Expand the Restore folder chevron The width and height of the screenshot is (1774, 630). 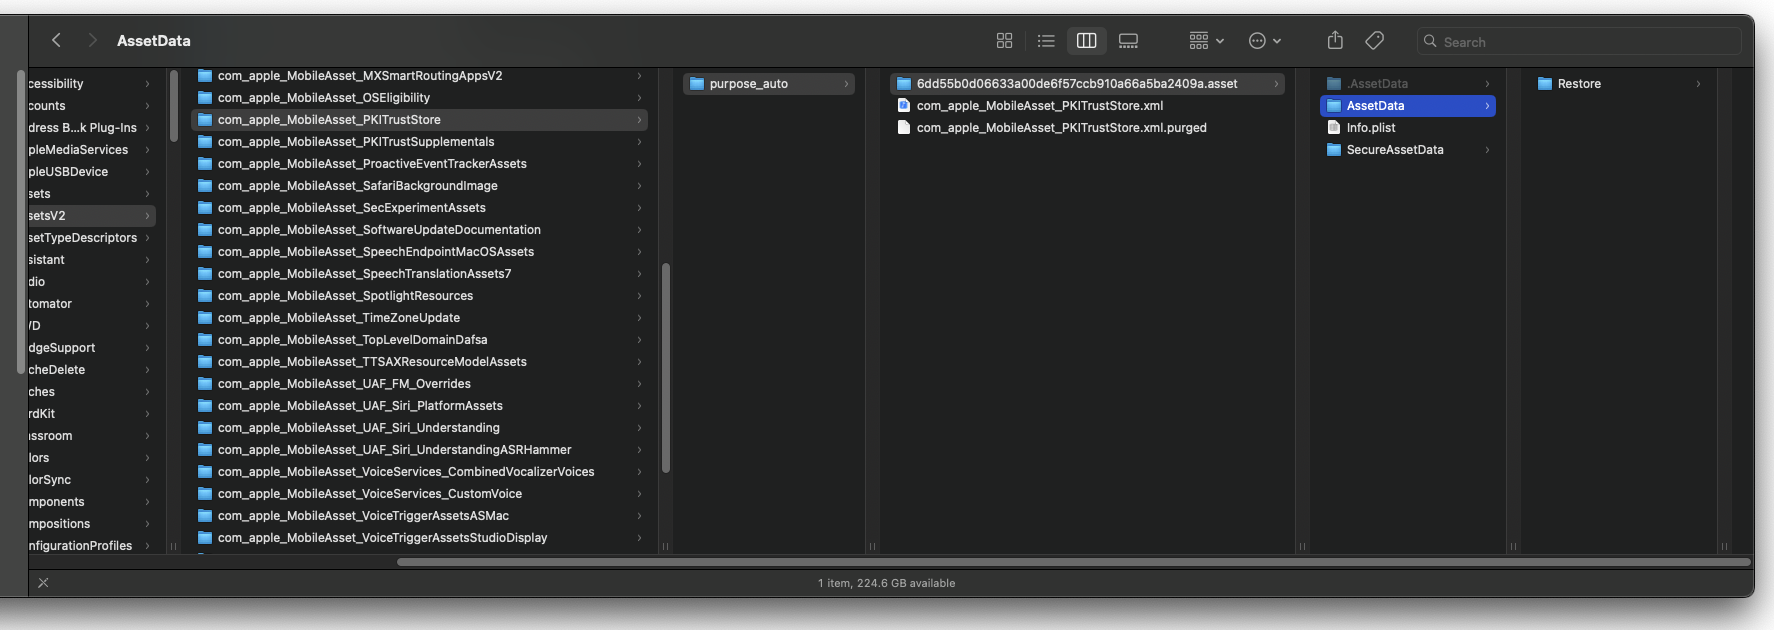point(1698,84)
